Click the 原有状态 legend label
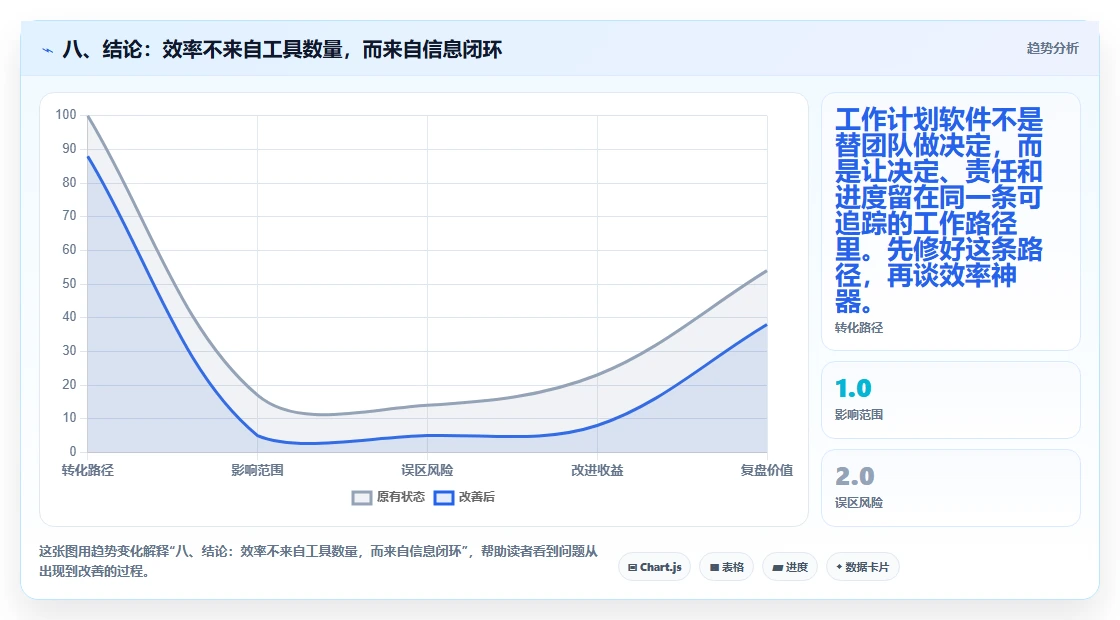Viewport: 1120px width, 620px height. pyautogui.click(x=401, y=497)
